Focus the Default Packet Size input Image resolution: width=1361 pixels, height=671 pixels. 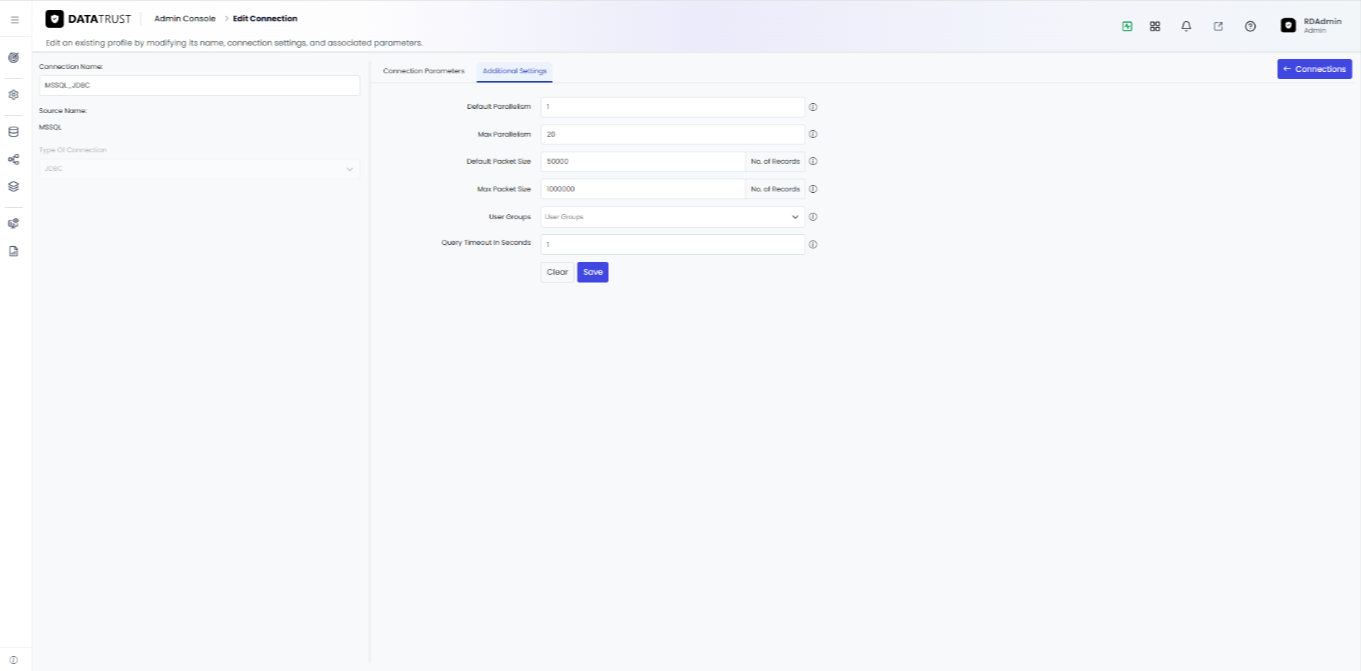coord(643,161)
